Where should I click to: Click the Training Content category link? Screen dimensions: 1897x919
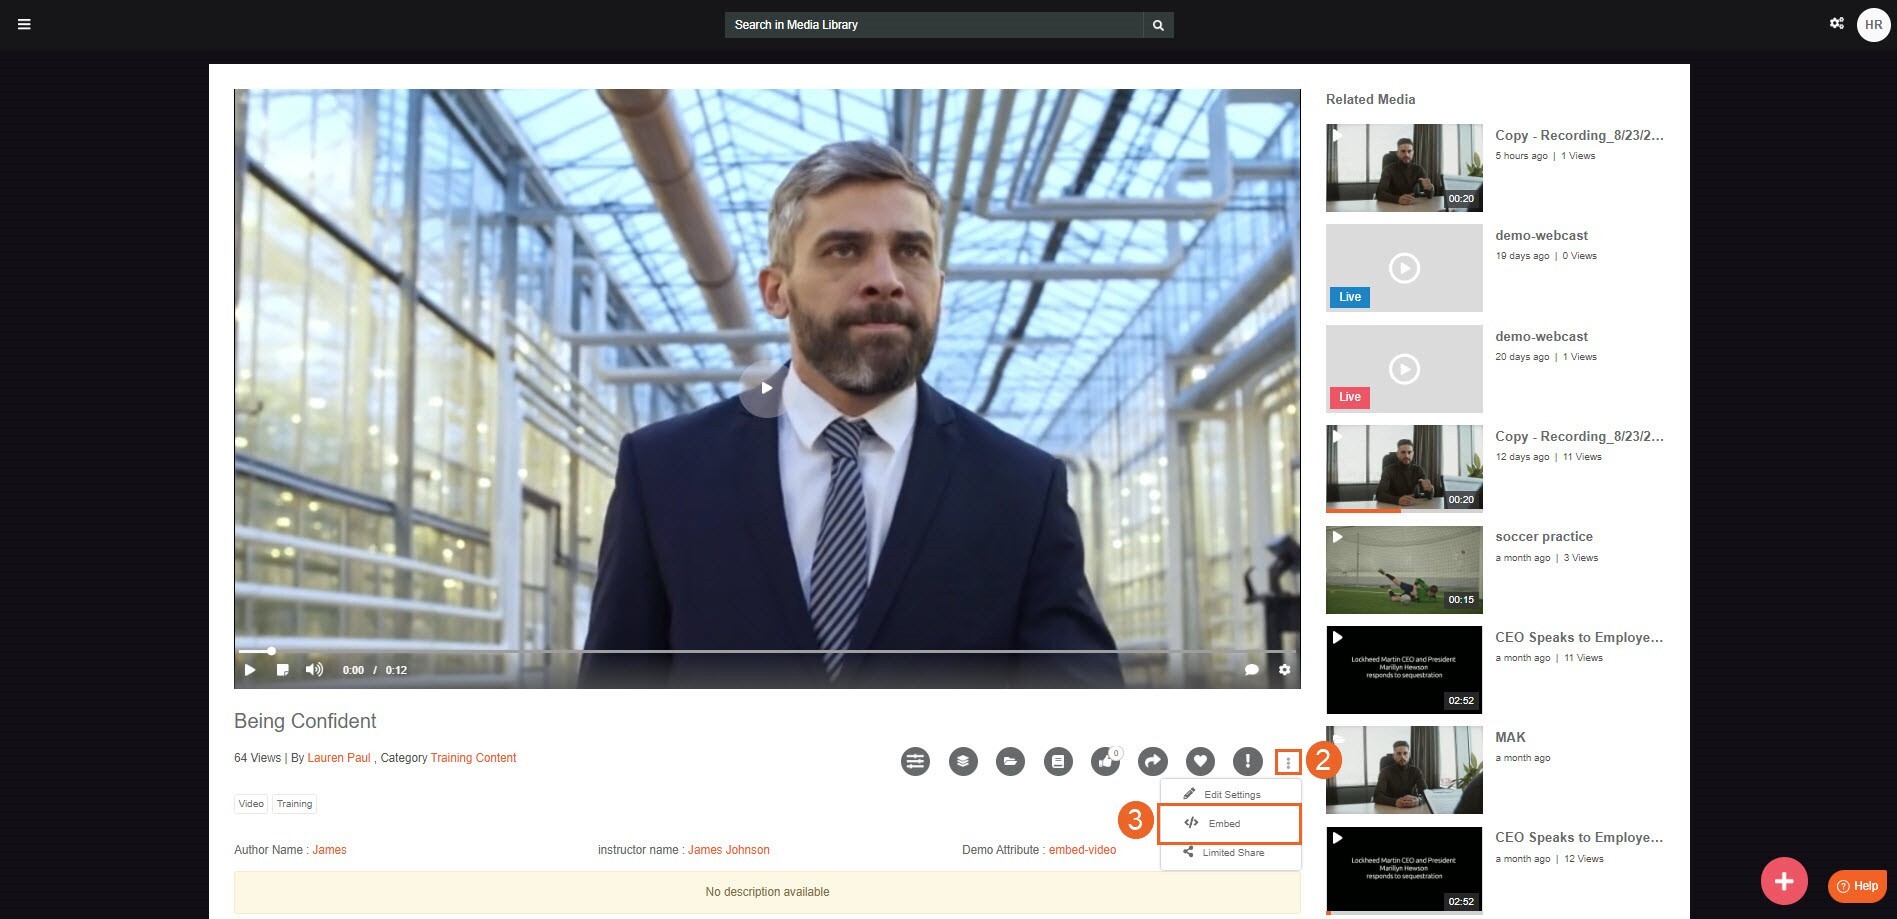click(x=473, y=758)
